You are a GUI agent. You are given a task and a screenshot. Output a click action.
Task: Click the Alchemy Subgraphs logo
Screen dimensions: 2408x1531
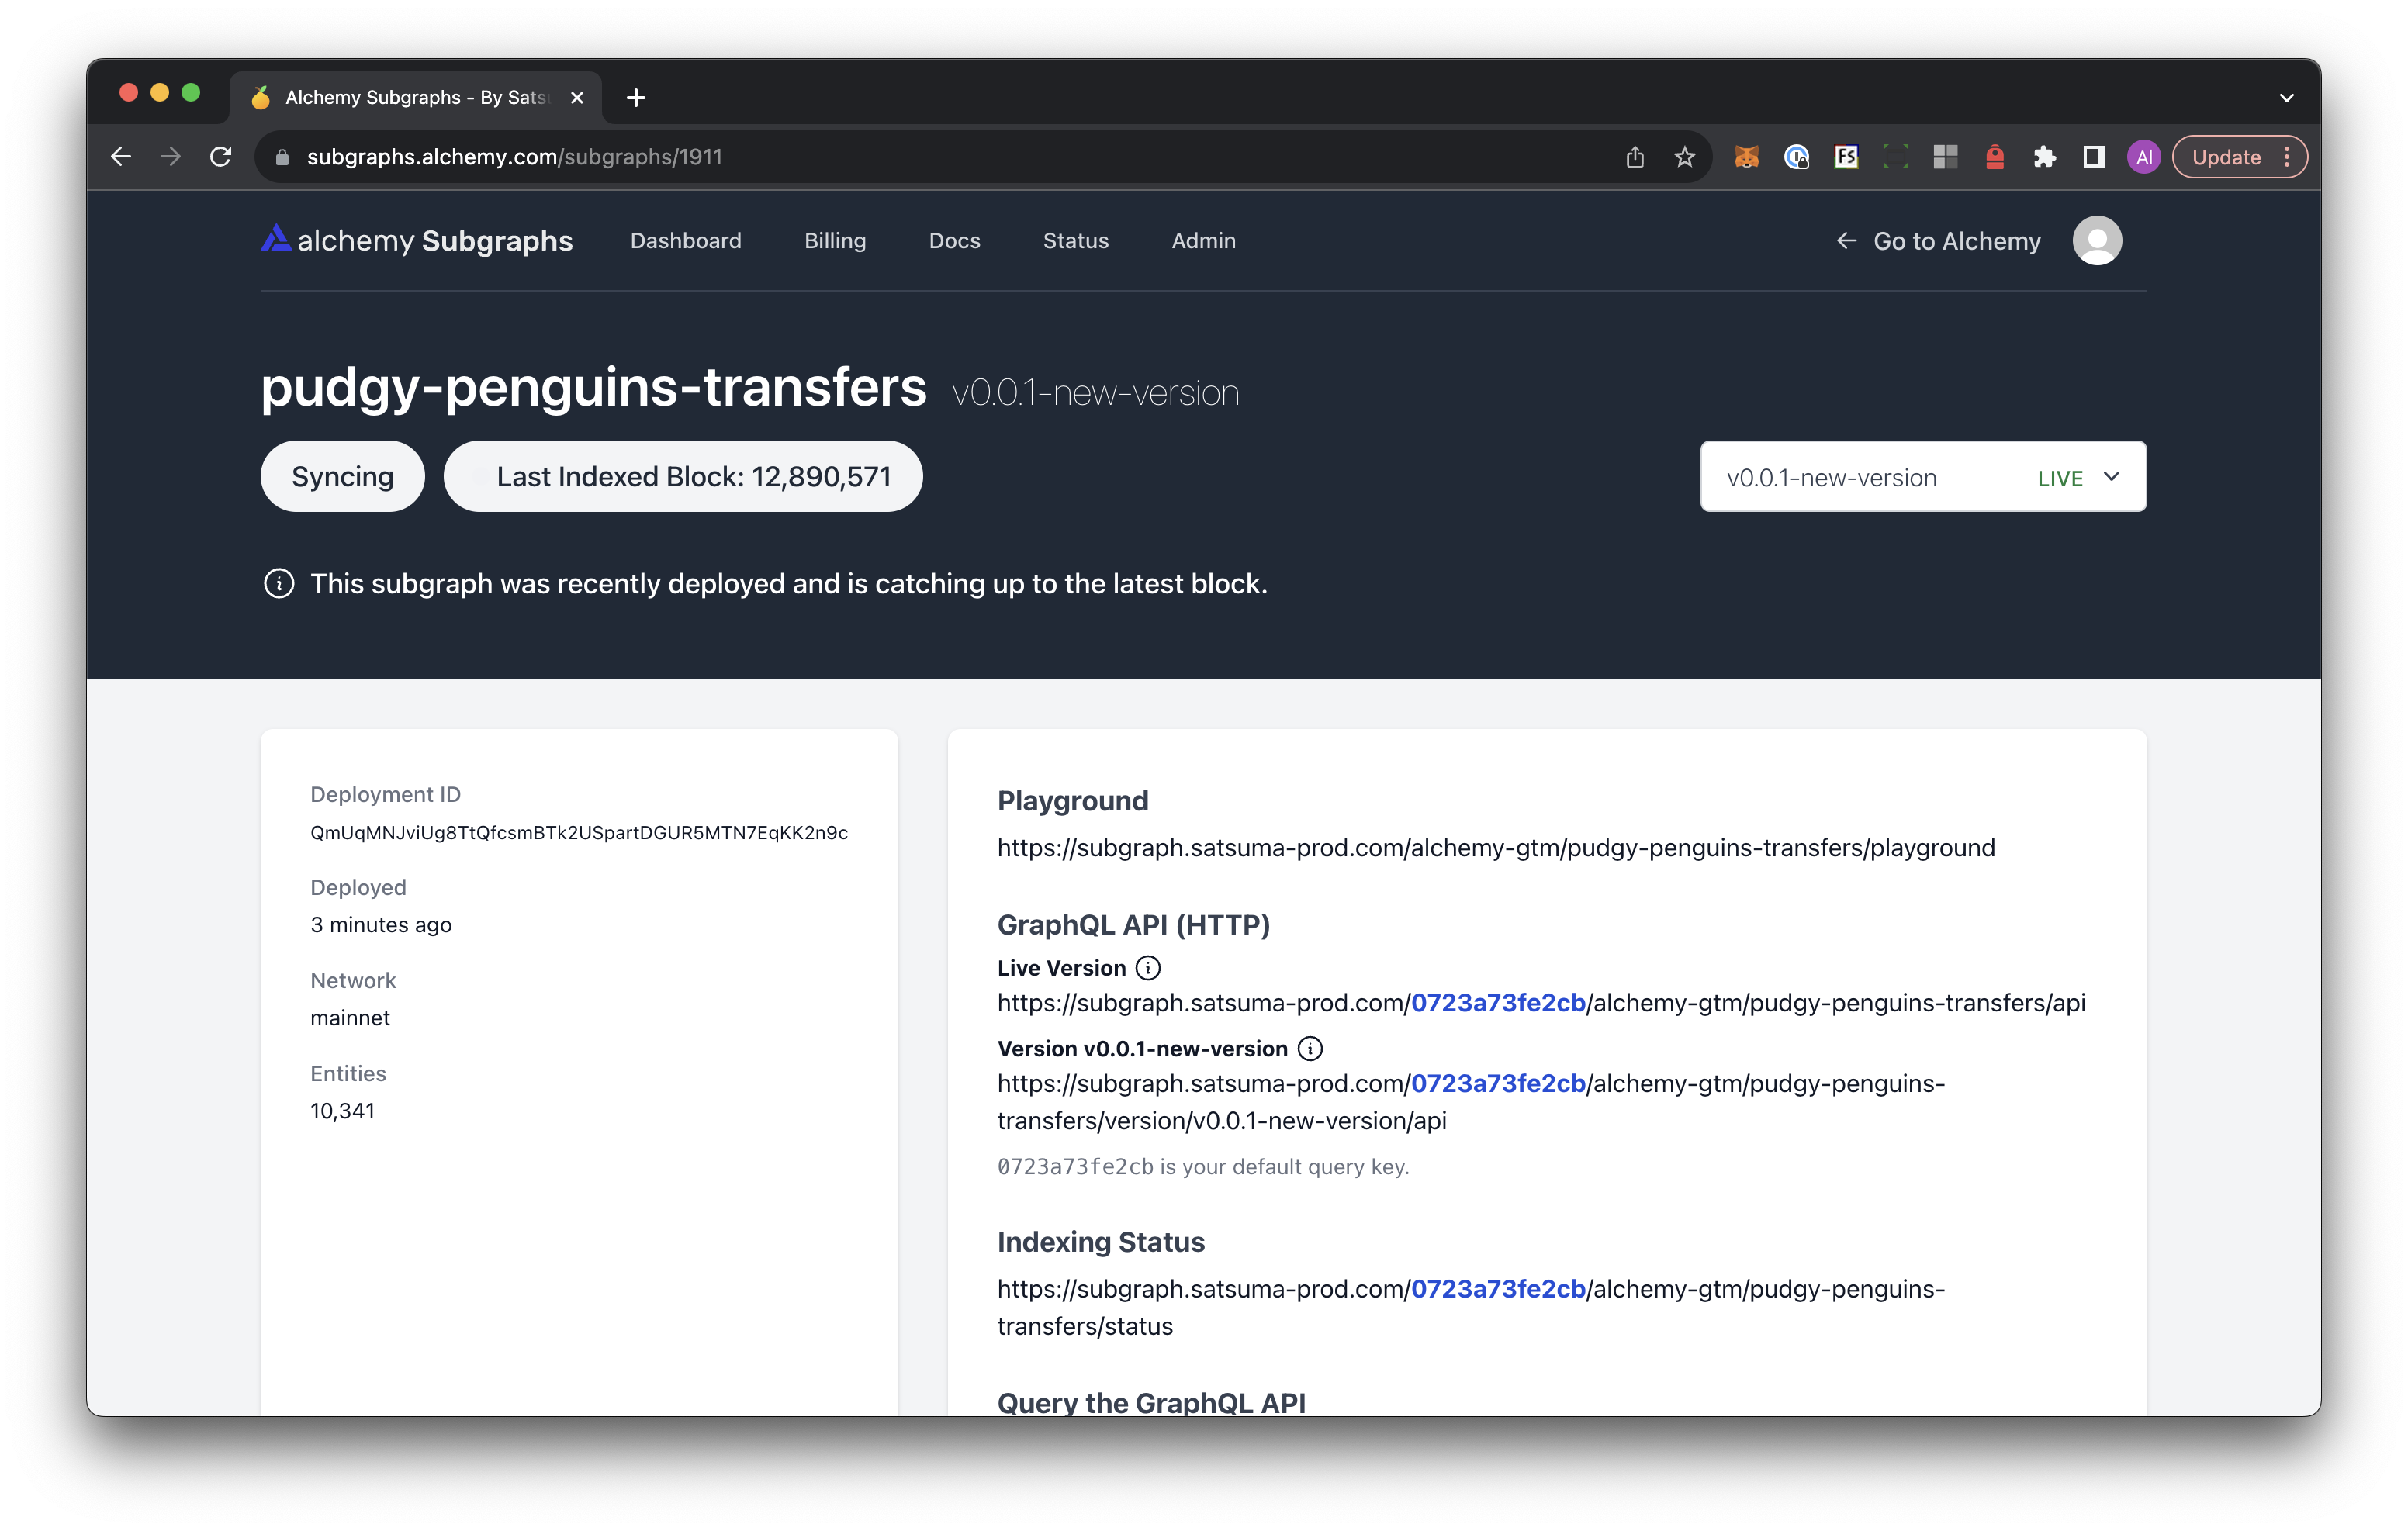[416, 240]
